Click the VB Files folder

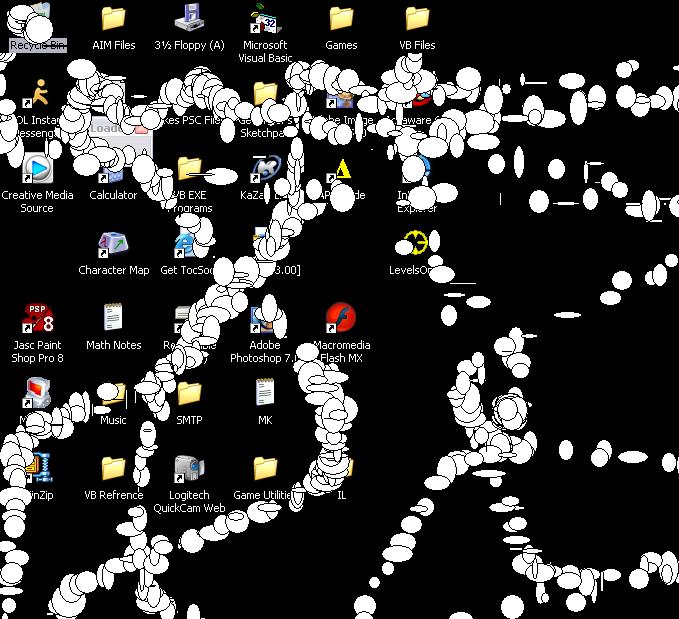417,19
